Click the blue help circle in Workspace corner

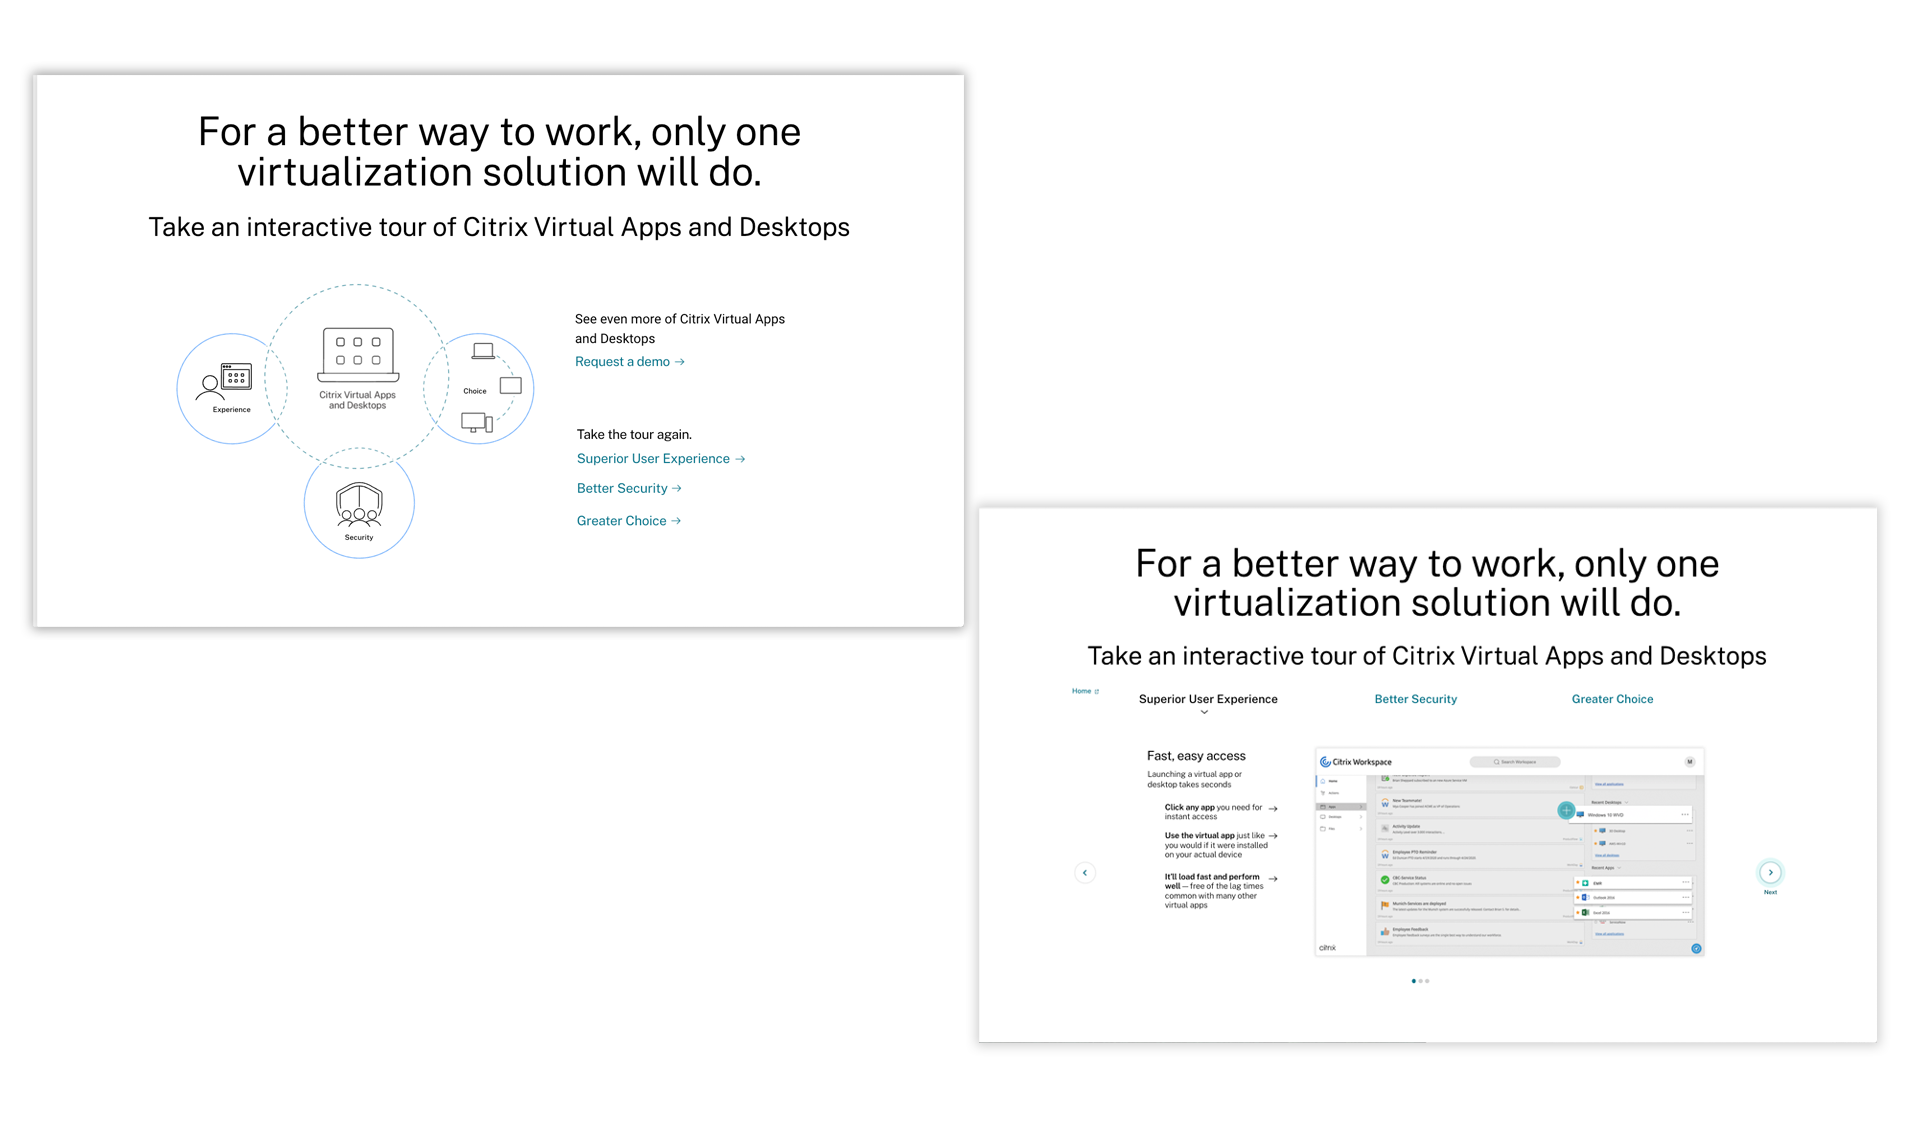pos(1696,948)
